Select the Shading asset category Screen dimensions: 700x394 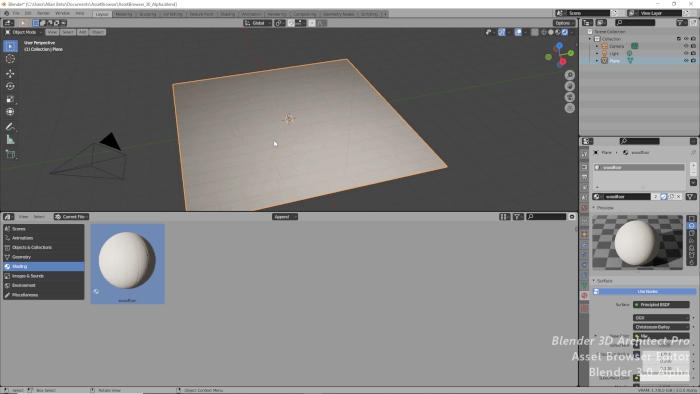[43, 266]
